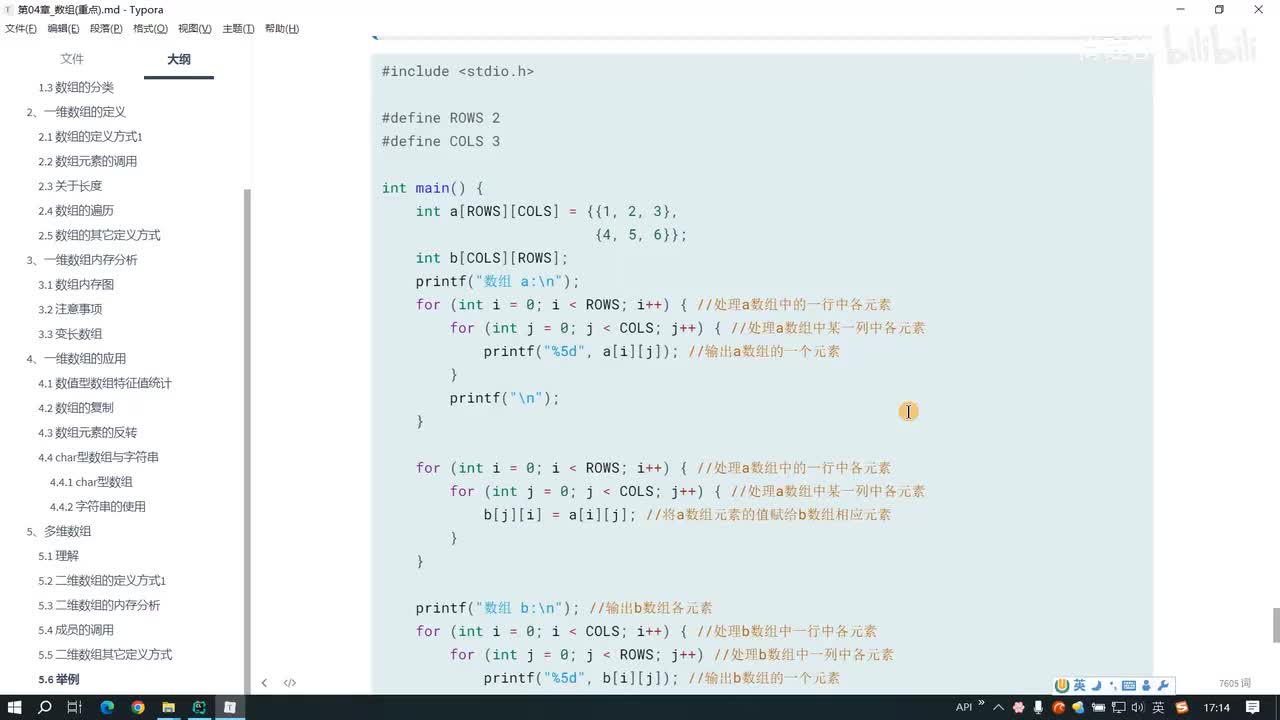Go to outline heading 2、一维数组的定义

pyautogui.click(x=76, y=112)
